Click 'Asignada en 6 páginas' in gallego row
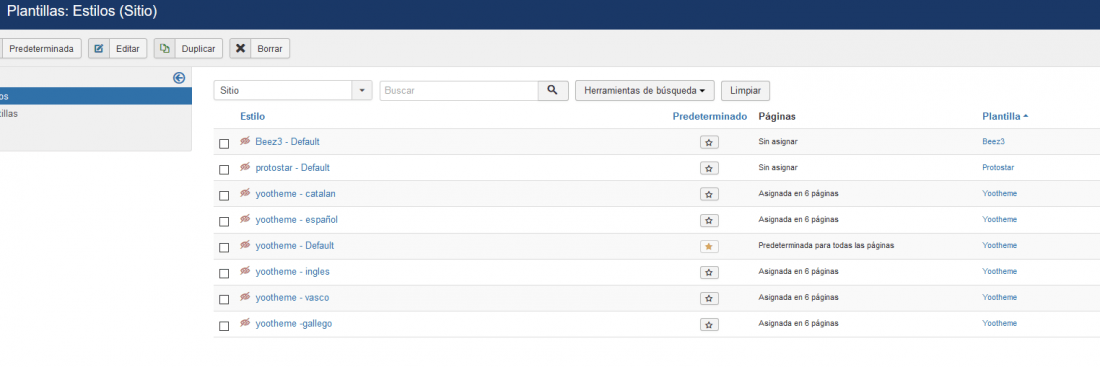This screenshot has width=1100, height=367. pos(798,323)
